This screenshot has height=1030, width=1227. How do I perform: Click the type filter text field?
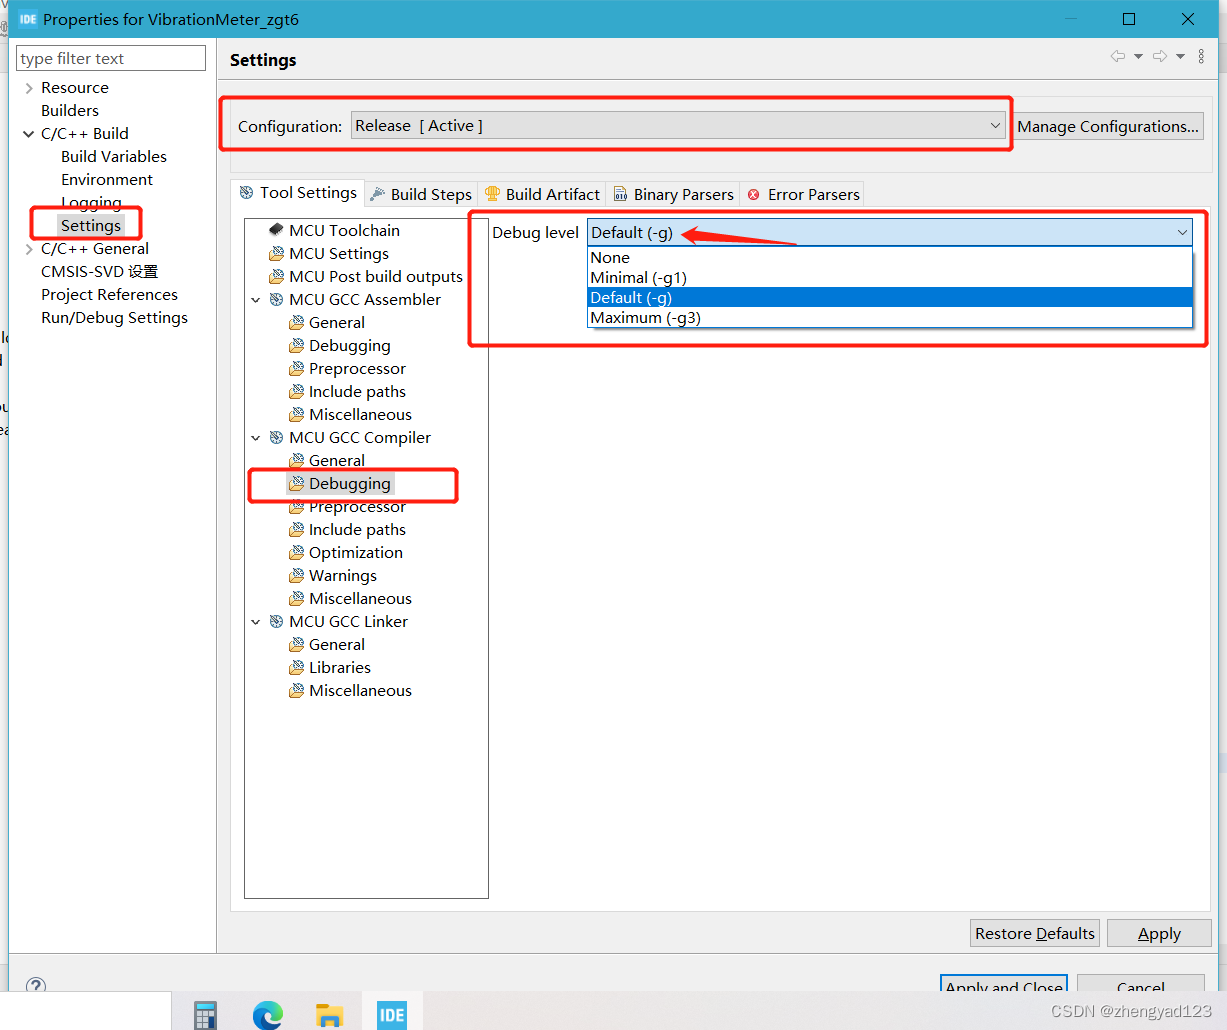110,58
